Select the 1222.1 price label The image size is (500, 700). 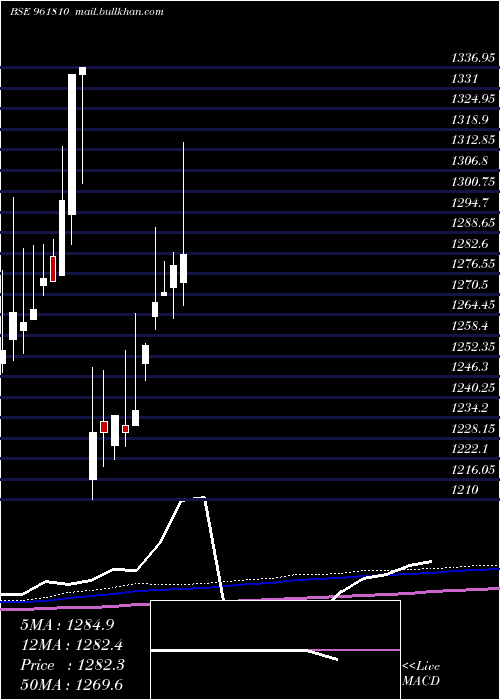[x=470, y=449]
